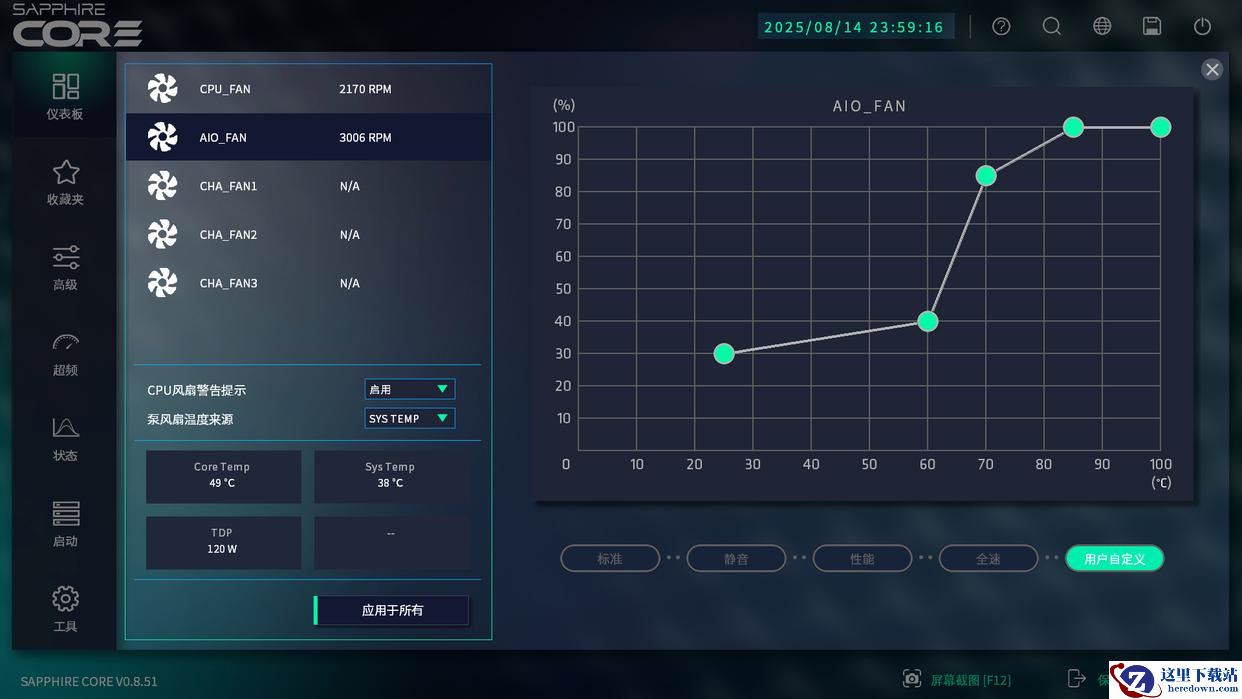Viewport: 1242px width, 699px height.
Task: Click the save floppy disk icon
Action: (1152, 26)
